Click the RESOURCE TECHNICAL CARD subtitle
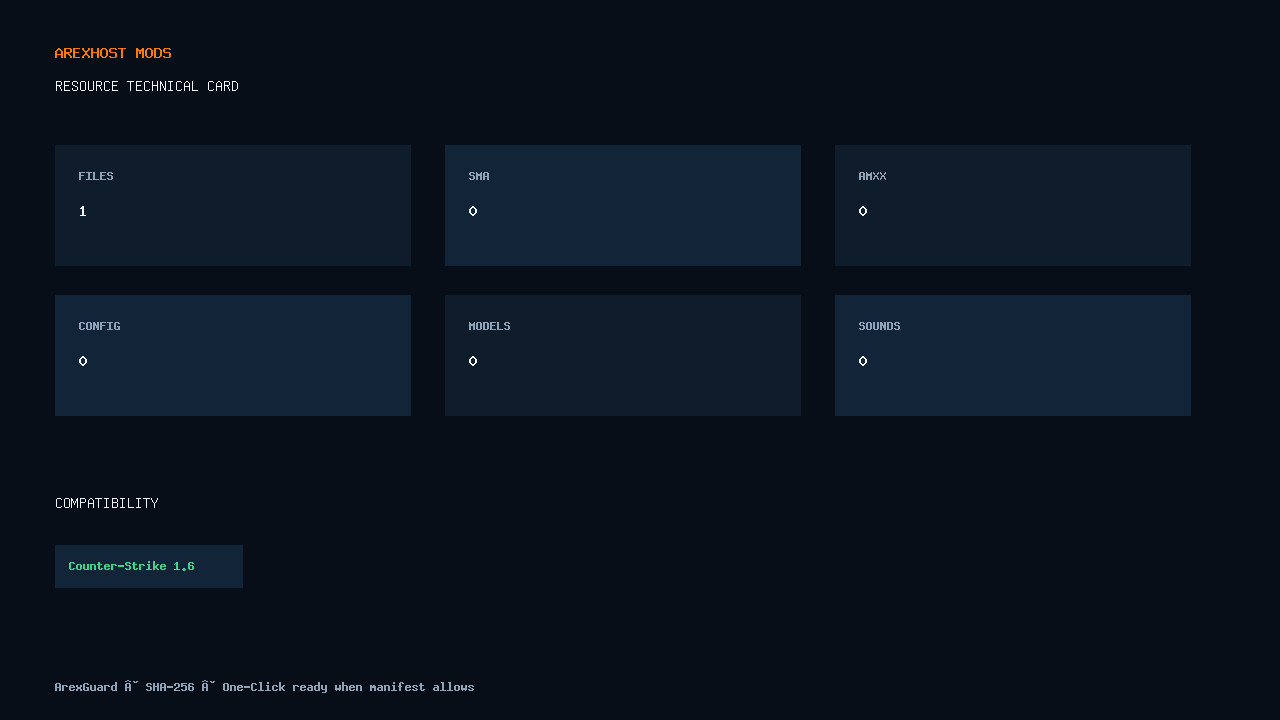Image resolution: width=1280 pixels, height=720 pixels. coord(147,86)
